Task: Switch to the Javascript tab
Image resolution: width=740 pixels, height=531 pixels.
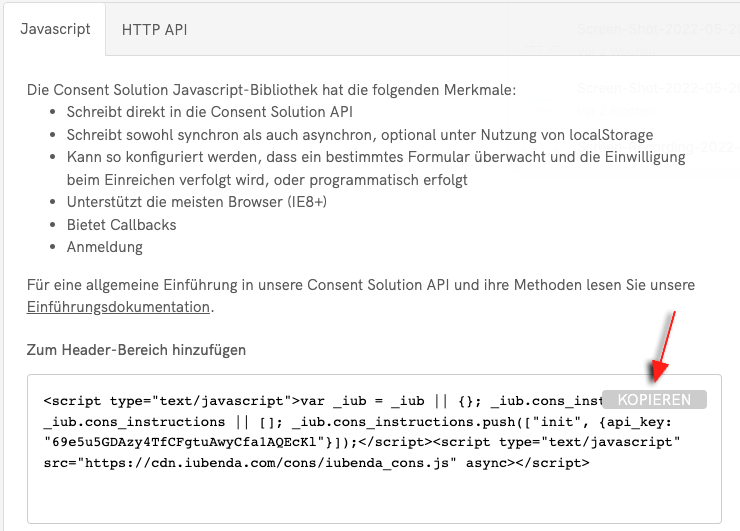Action: 55,29
